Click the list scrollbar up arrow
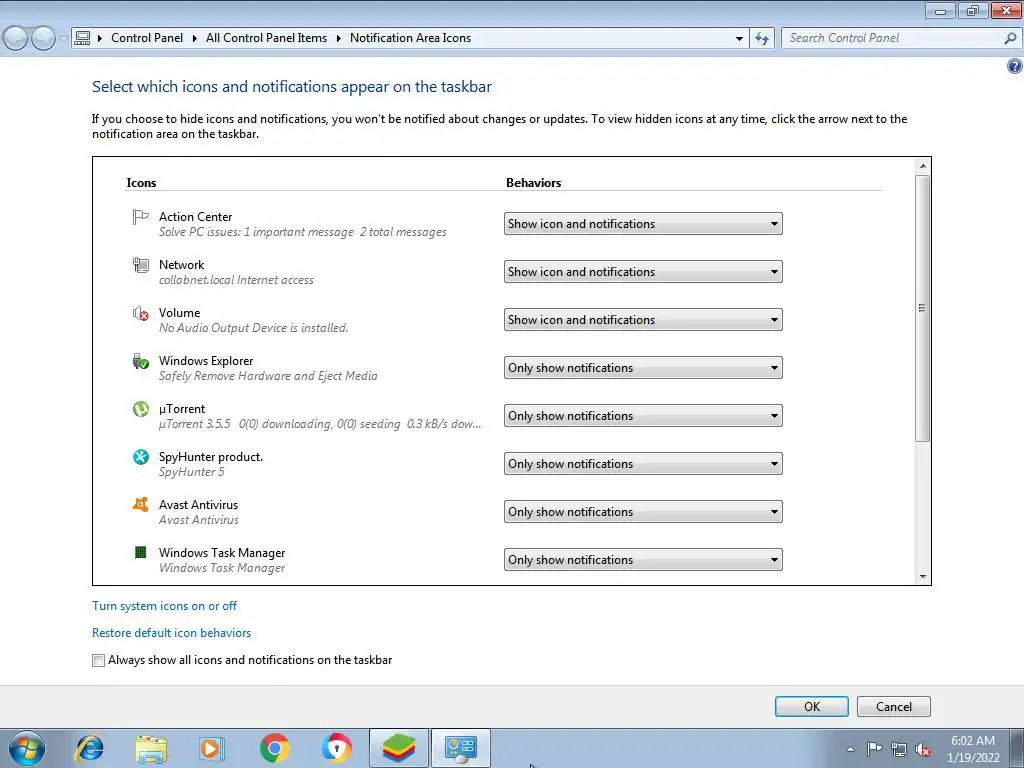Screen dimensions: 1024x768 tap(923, 166)
